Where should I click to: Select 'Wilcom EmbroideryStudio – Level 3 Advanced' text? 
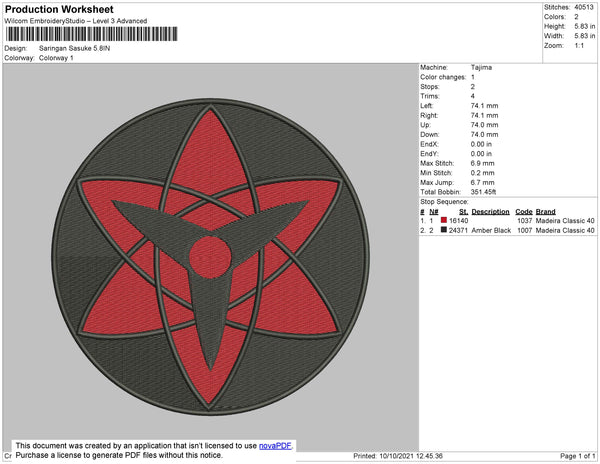(76, 21)
